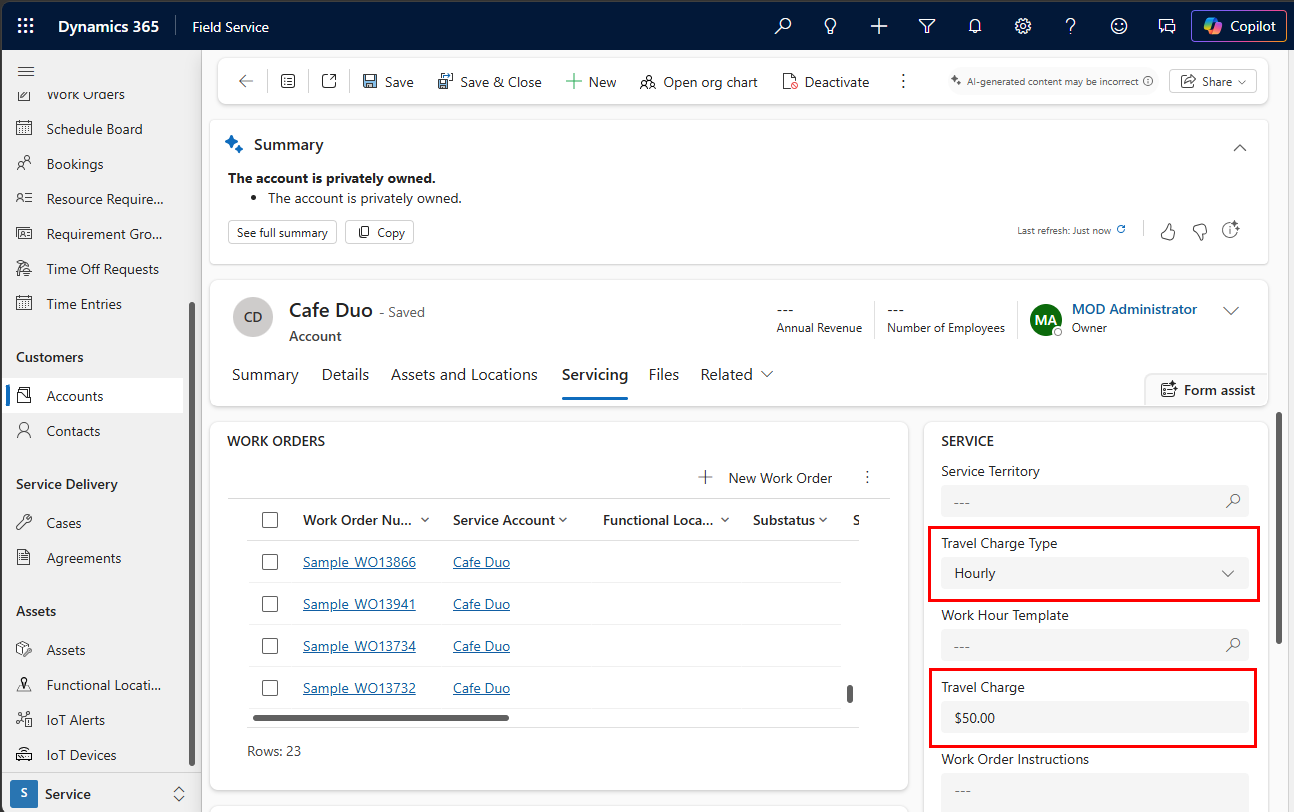Deactivate the Cafe Duo account
Image resolution: width=1294 pixels, height=812 pixels.
coord(826,82)
